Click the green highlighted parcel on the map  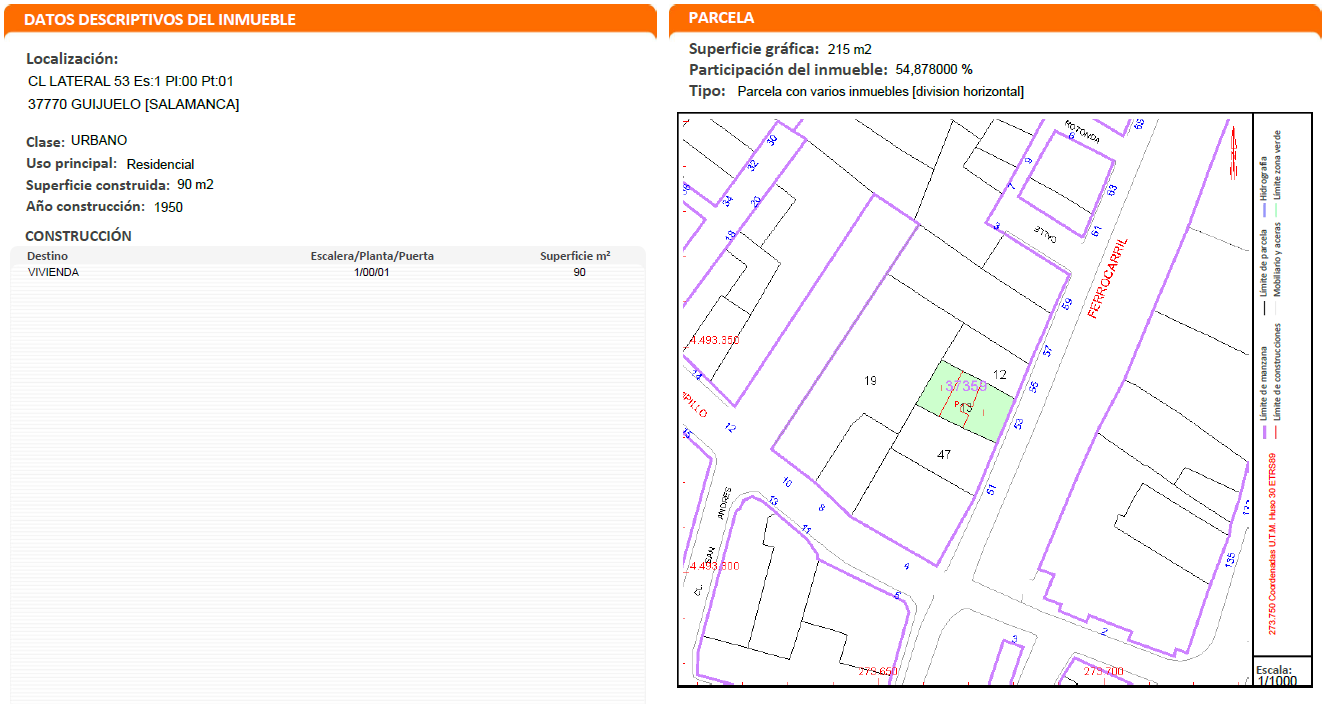[965, 402]
